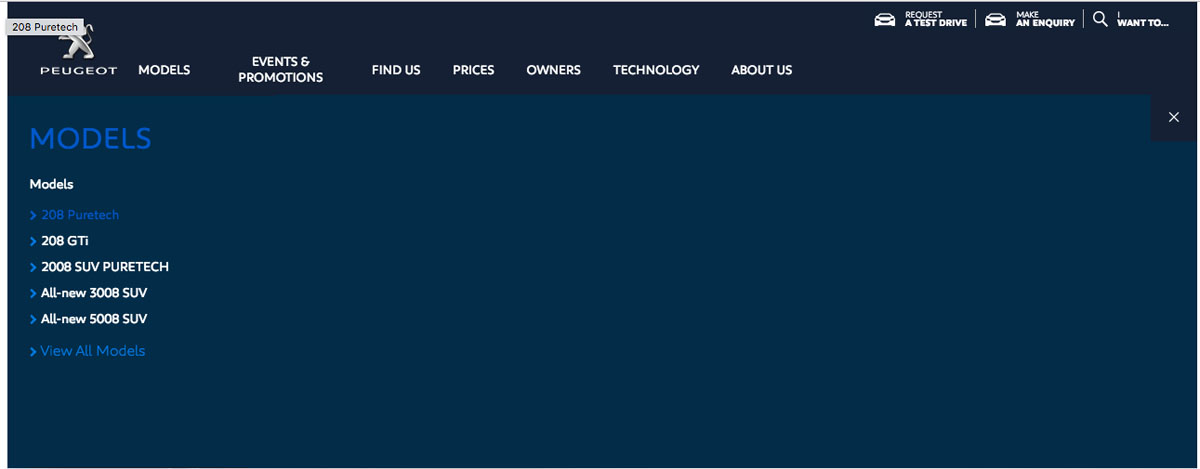Click the View All Models link
1200x469 pixels.
click(x=92, y=351)
